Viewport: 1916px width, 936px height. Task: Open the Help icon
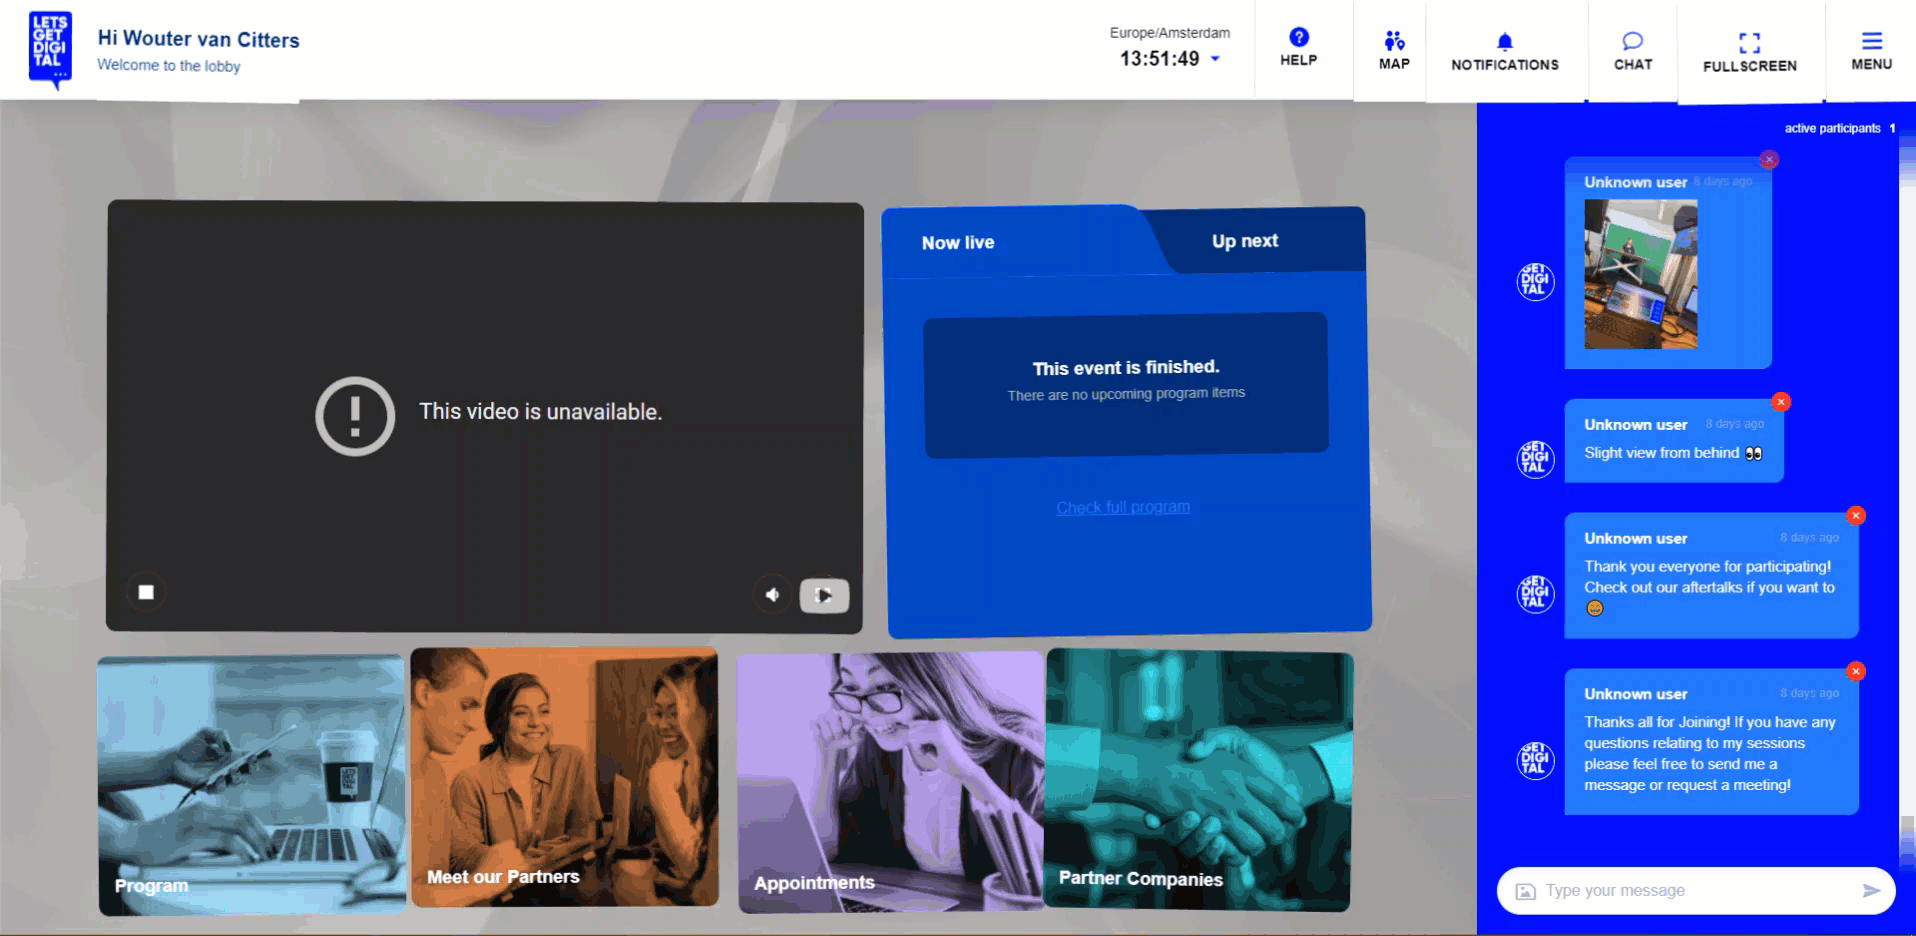click(x=1298, y=47)
